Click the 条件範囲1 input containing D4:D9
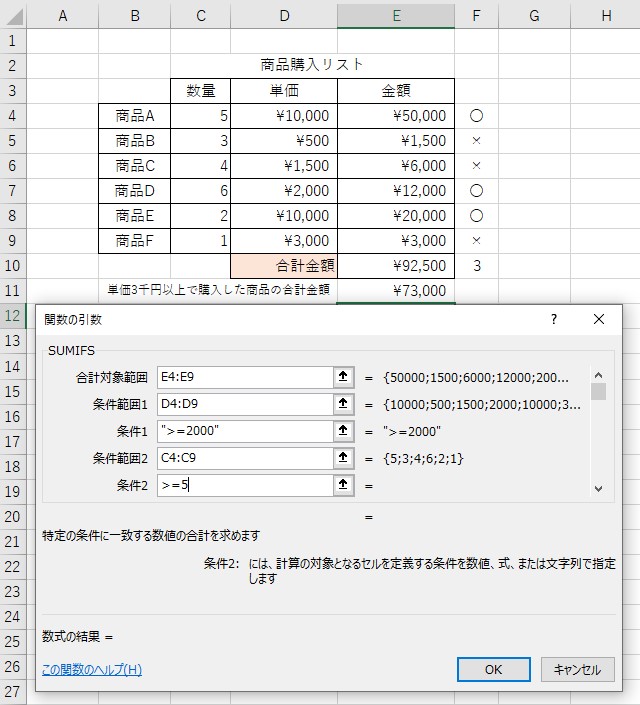640x705 pixels. click(x=243, y=404)
